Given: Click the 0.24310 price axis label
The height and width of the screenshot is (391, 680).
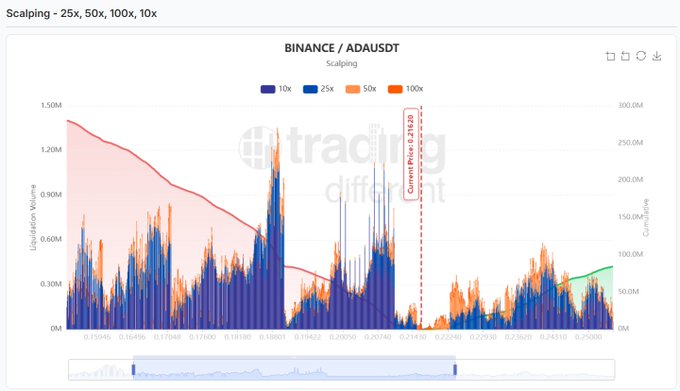Looking at the screenshot, I should click(553, 337).
